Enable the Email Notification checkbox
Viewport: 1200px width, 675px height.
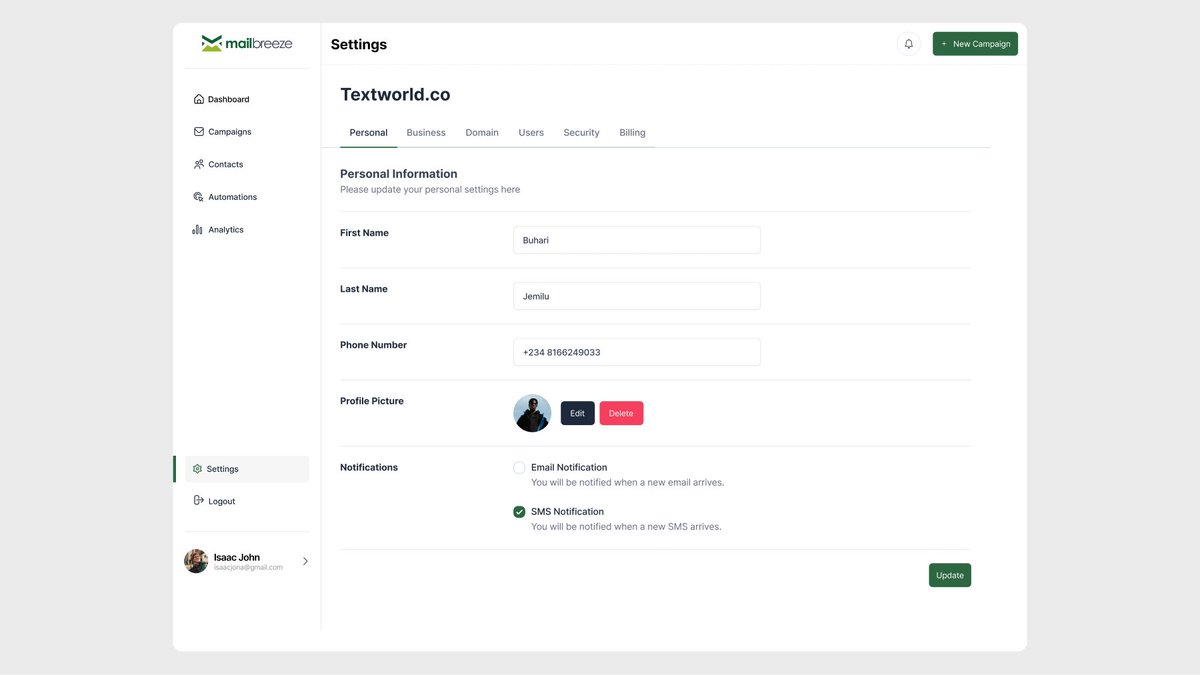click(x=519, y=468)
